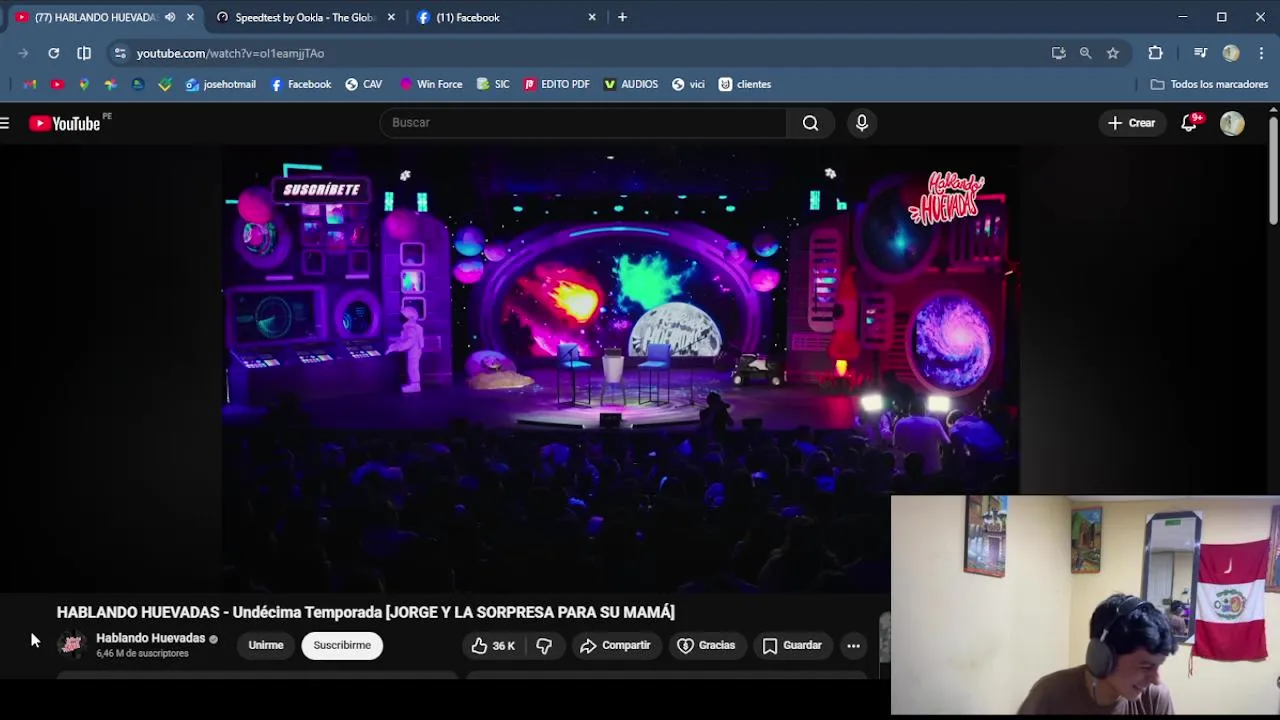Expand the Todos los marcadores folder
Viewport: 1280px width, 720px height.
tap(1210, 84)
